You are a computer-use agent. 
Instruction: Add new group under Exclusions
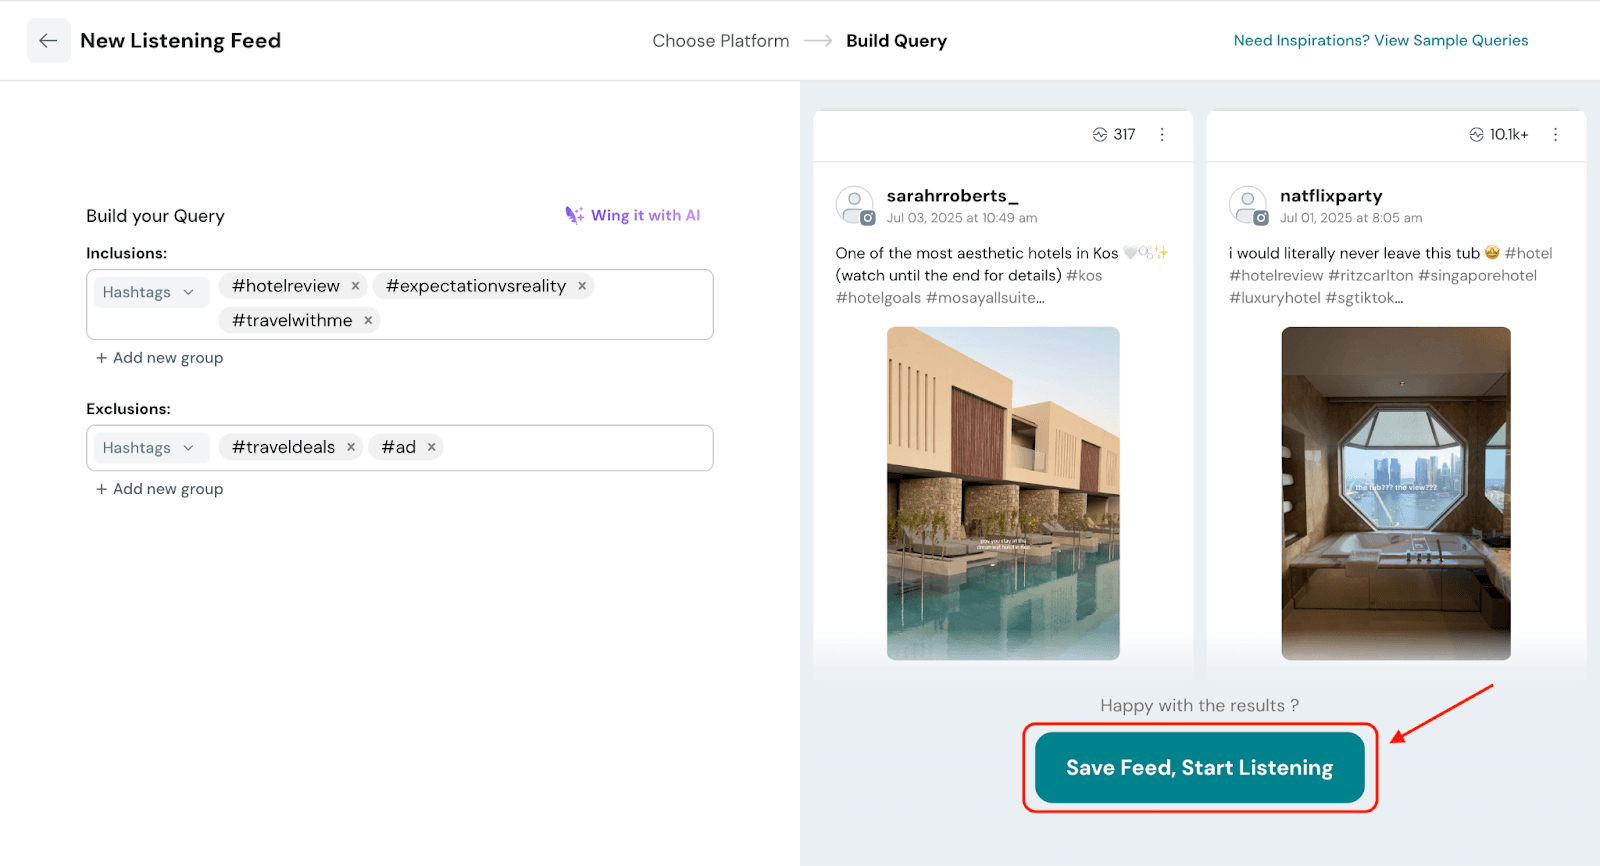tap(160, 489)
